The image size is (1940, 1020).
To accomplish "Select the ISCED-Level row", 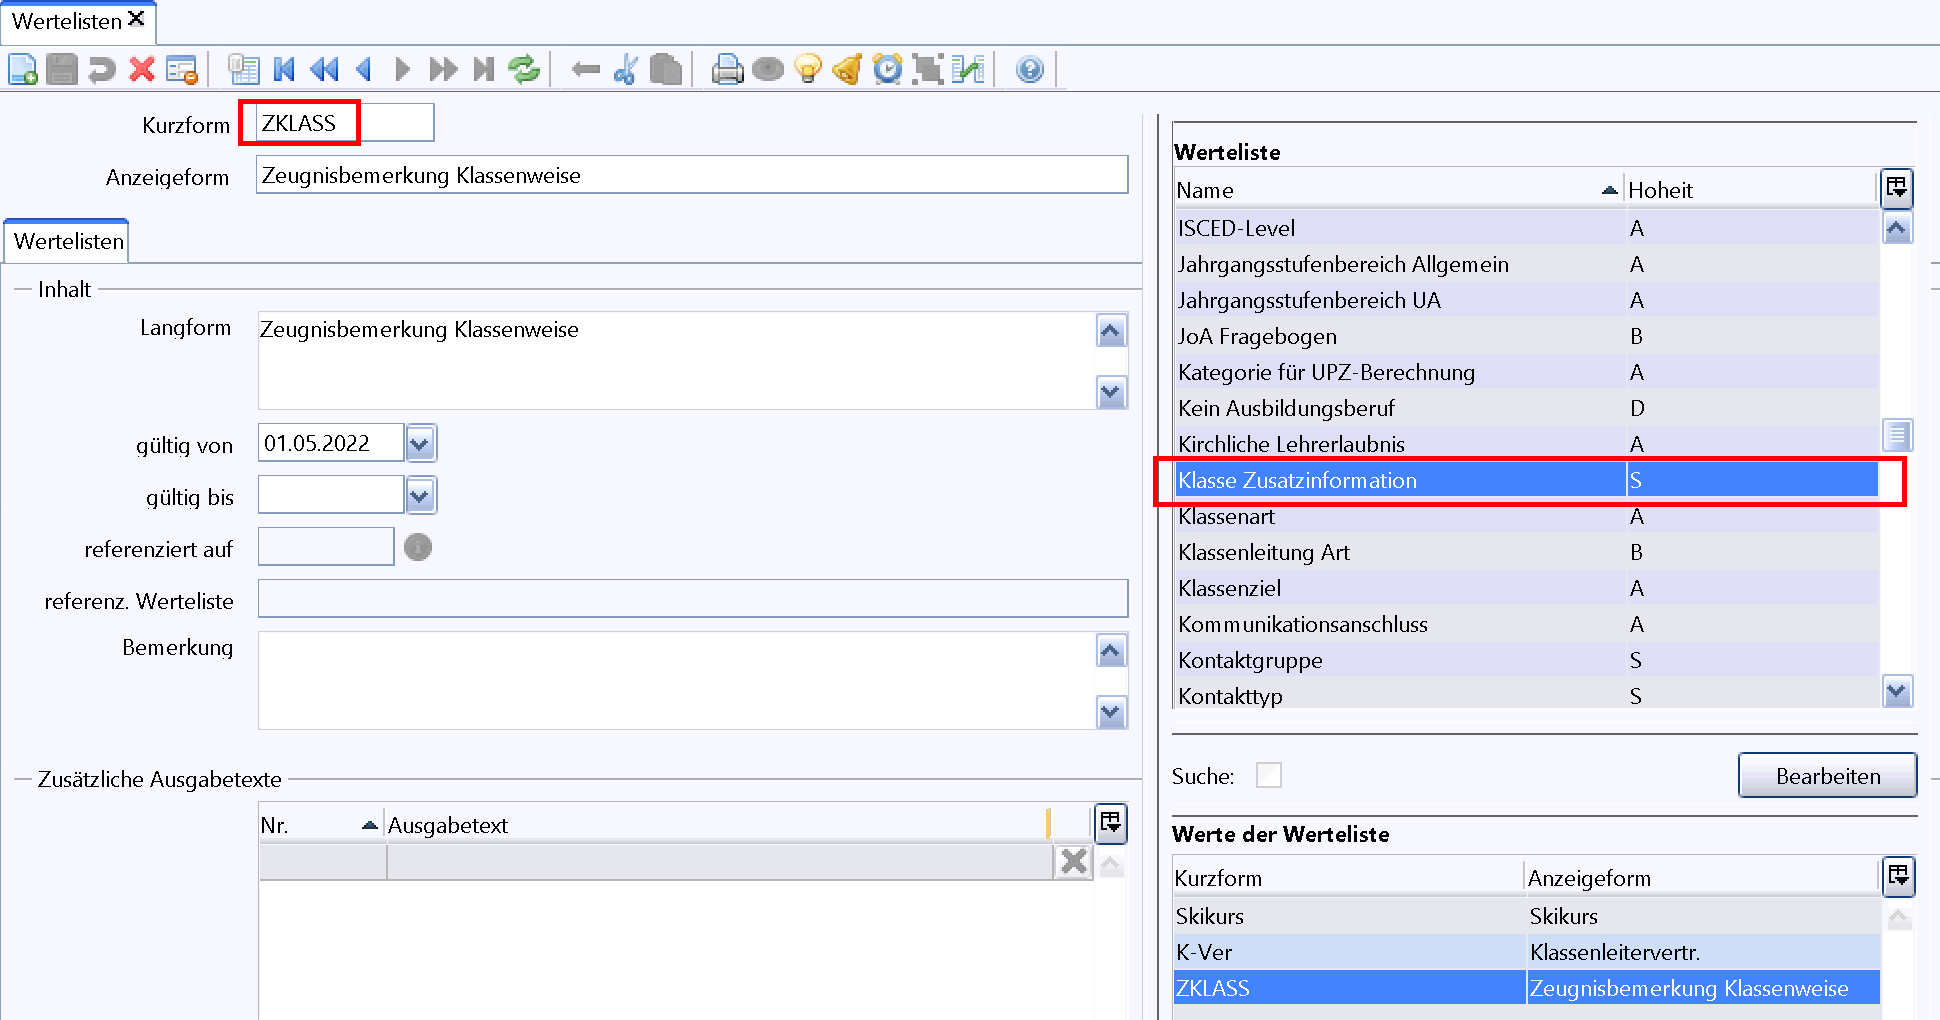I will click(1527, 228).
